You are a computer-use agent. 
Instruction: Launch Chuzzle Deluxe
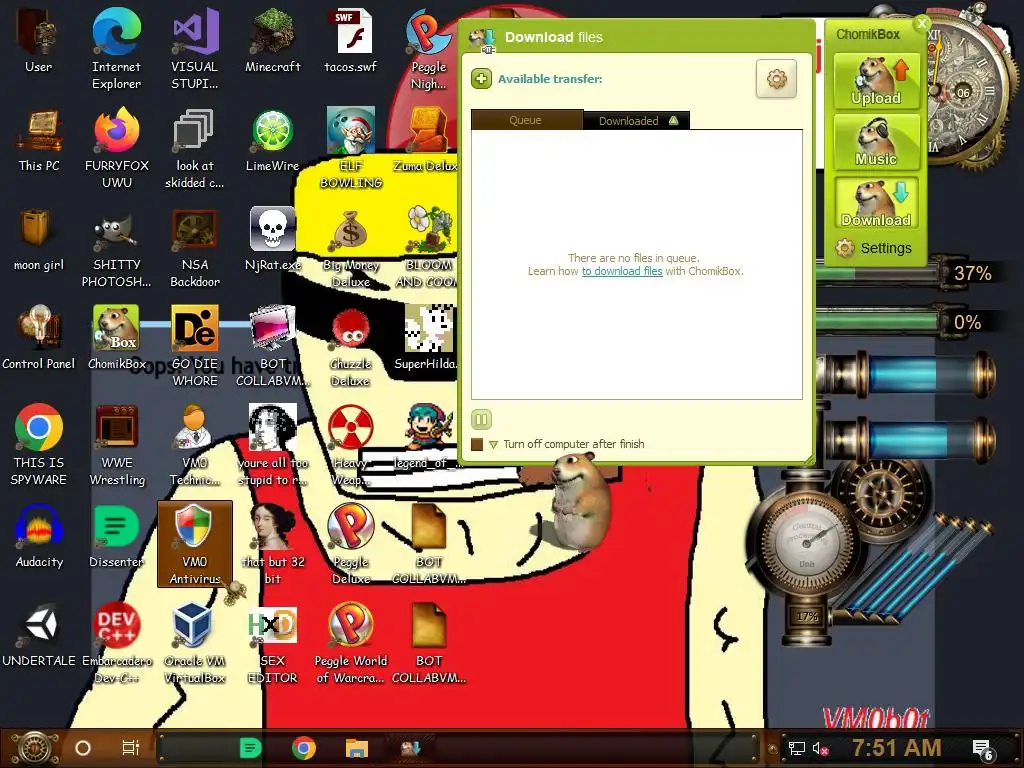(x=351, y=346)
